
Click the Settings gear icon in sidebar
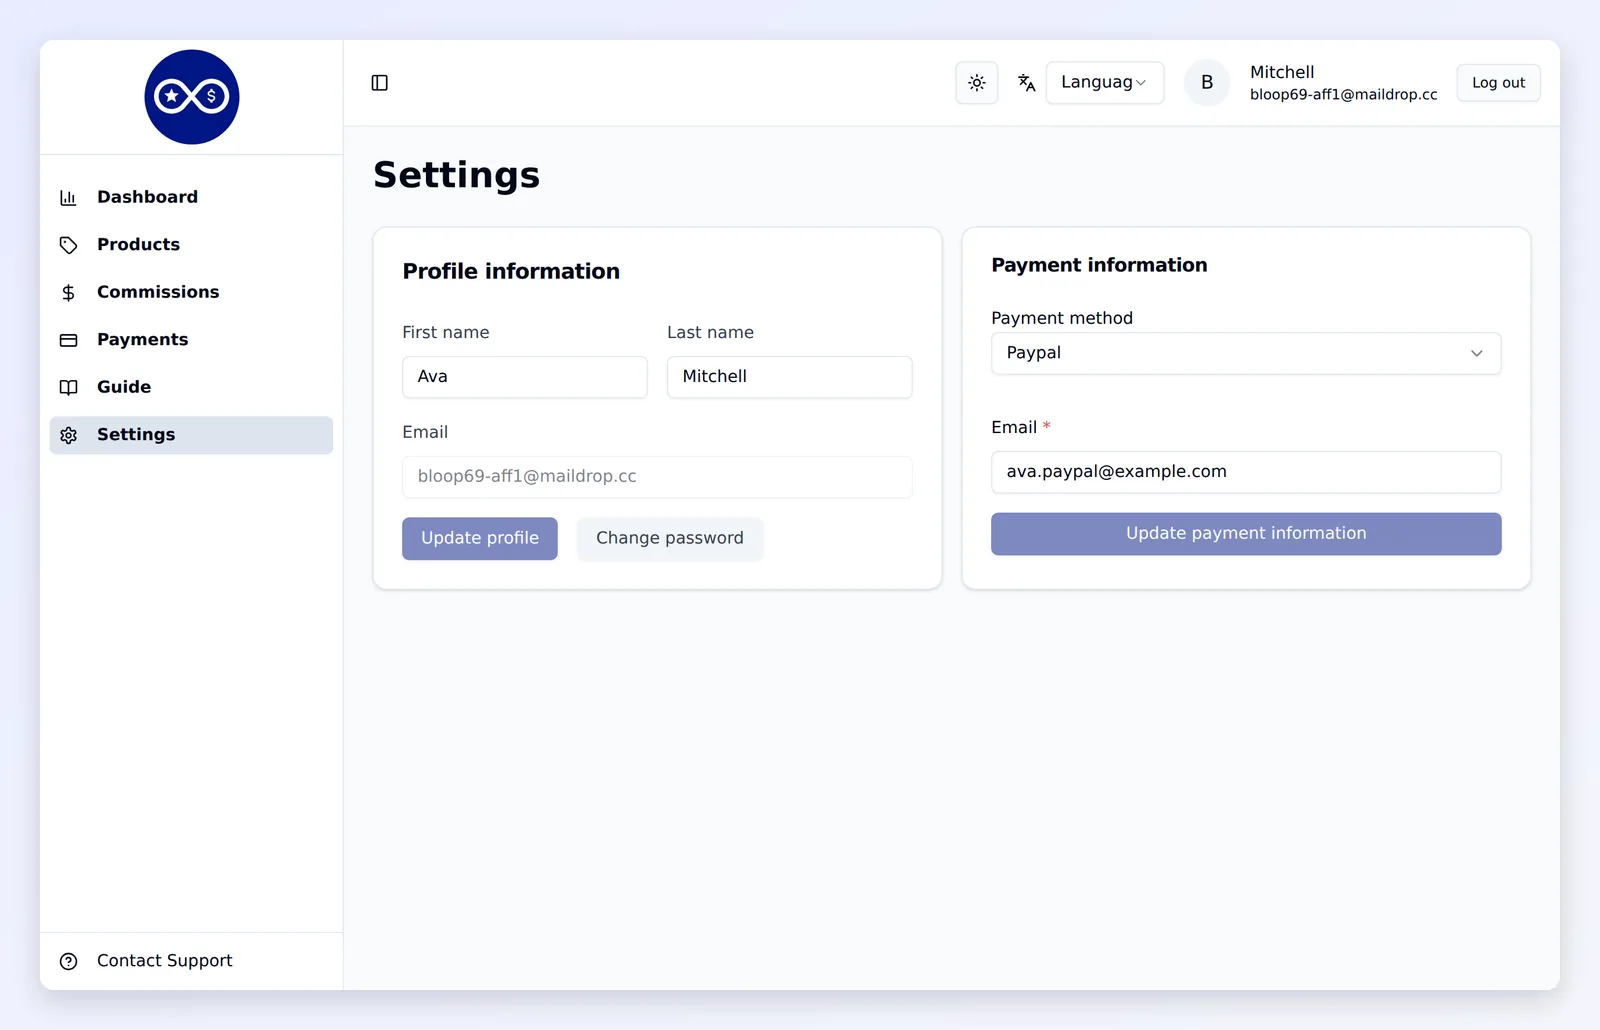pos(68,435)
